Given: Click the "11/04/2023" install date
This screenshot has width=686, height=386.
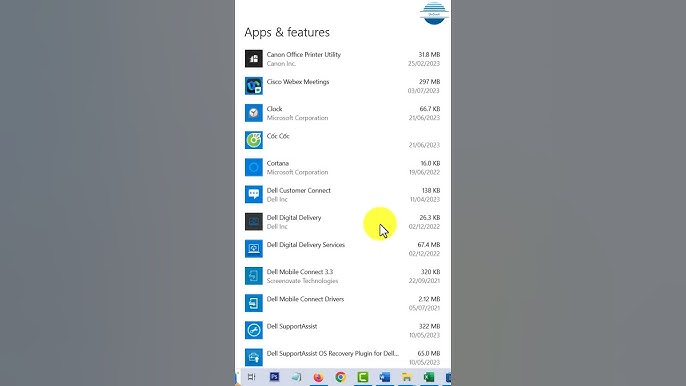Looking at the screenshot, I should [425, 200].
